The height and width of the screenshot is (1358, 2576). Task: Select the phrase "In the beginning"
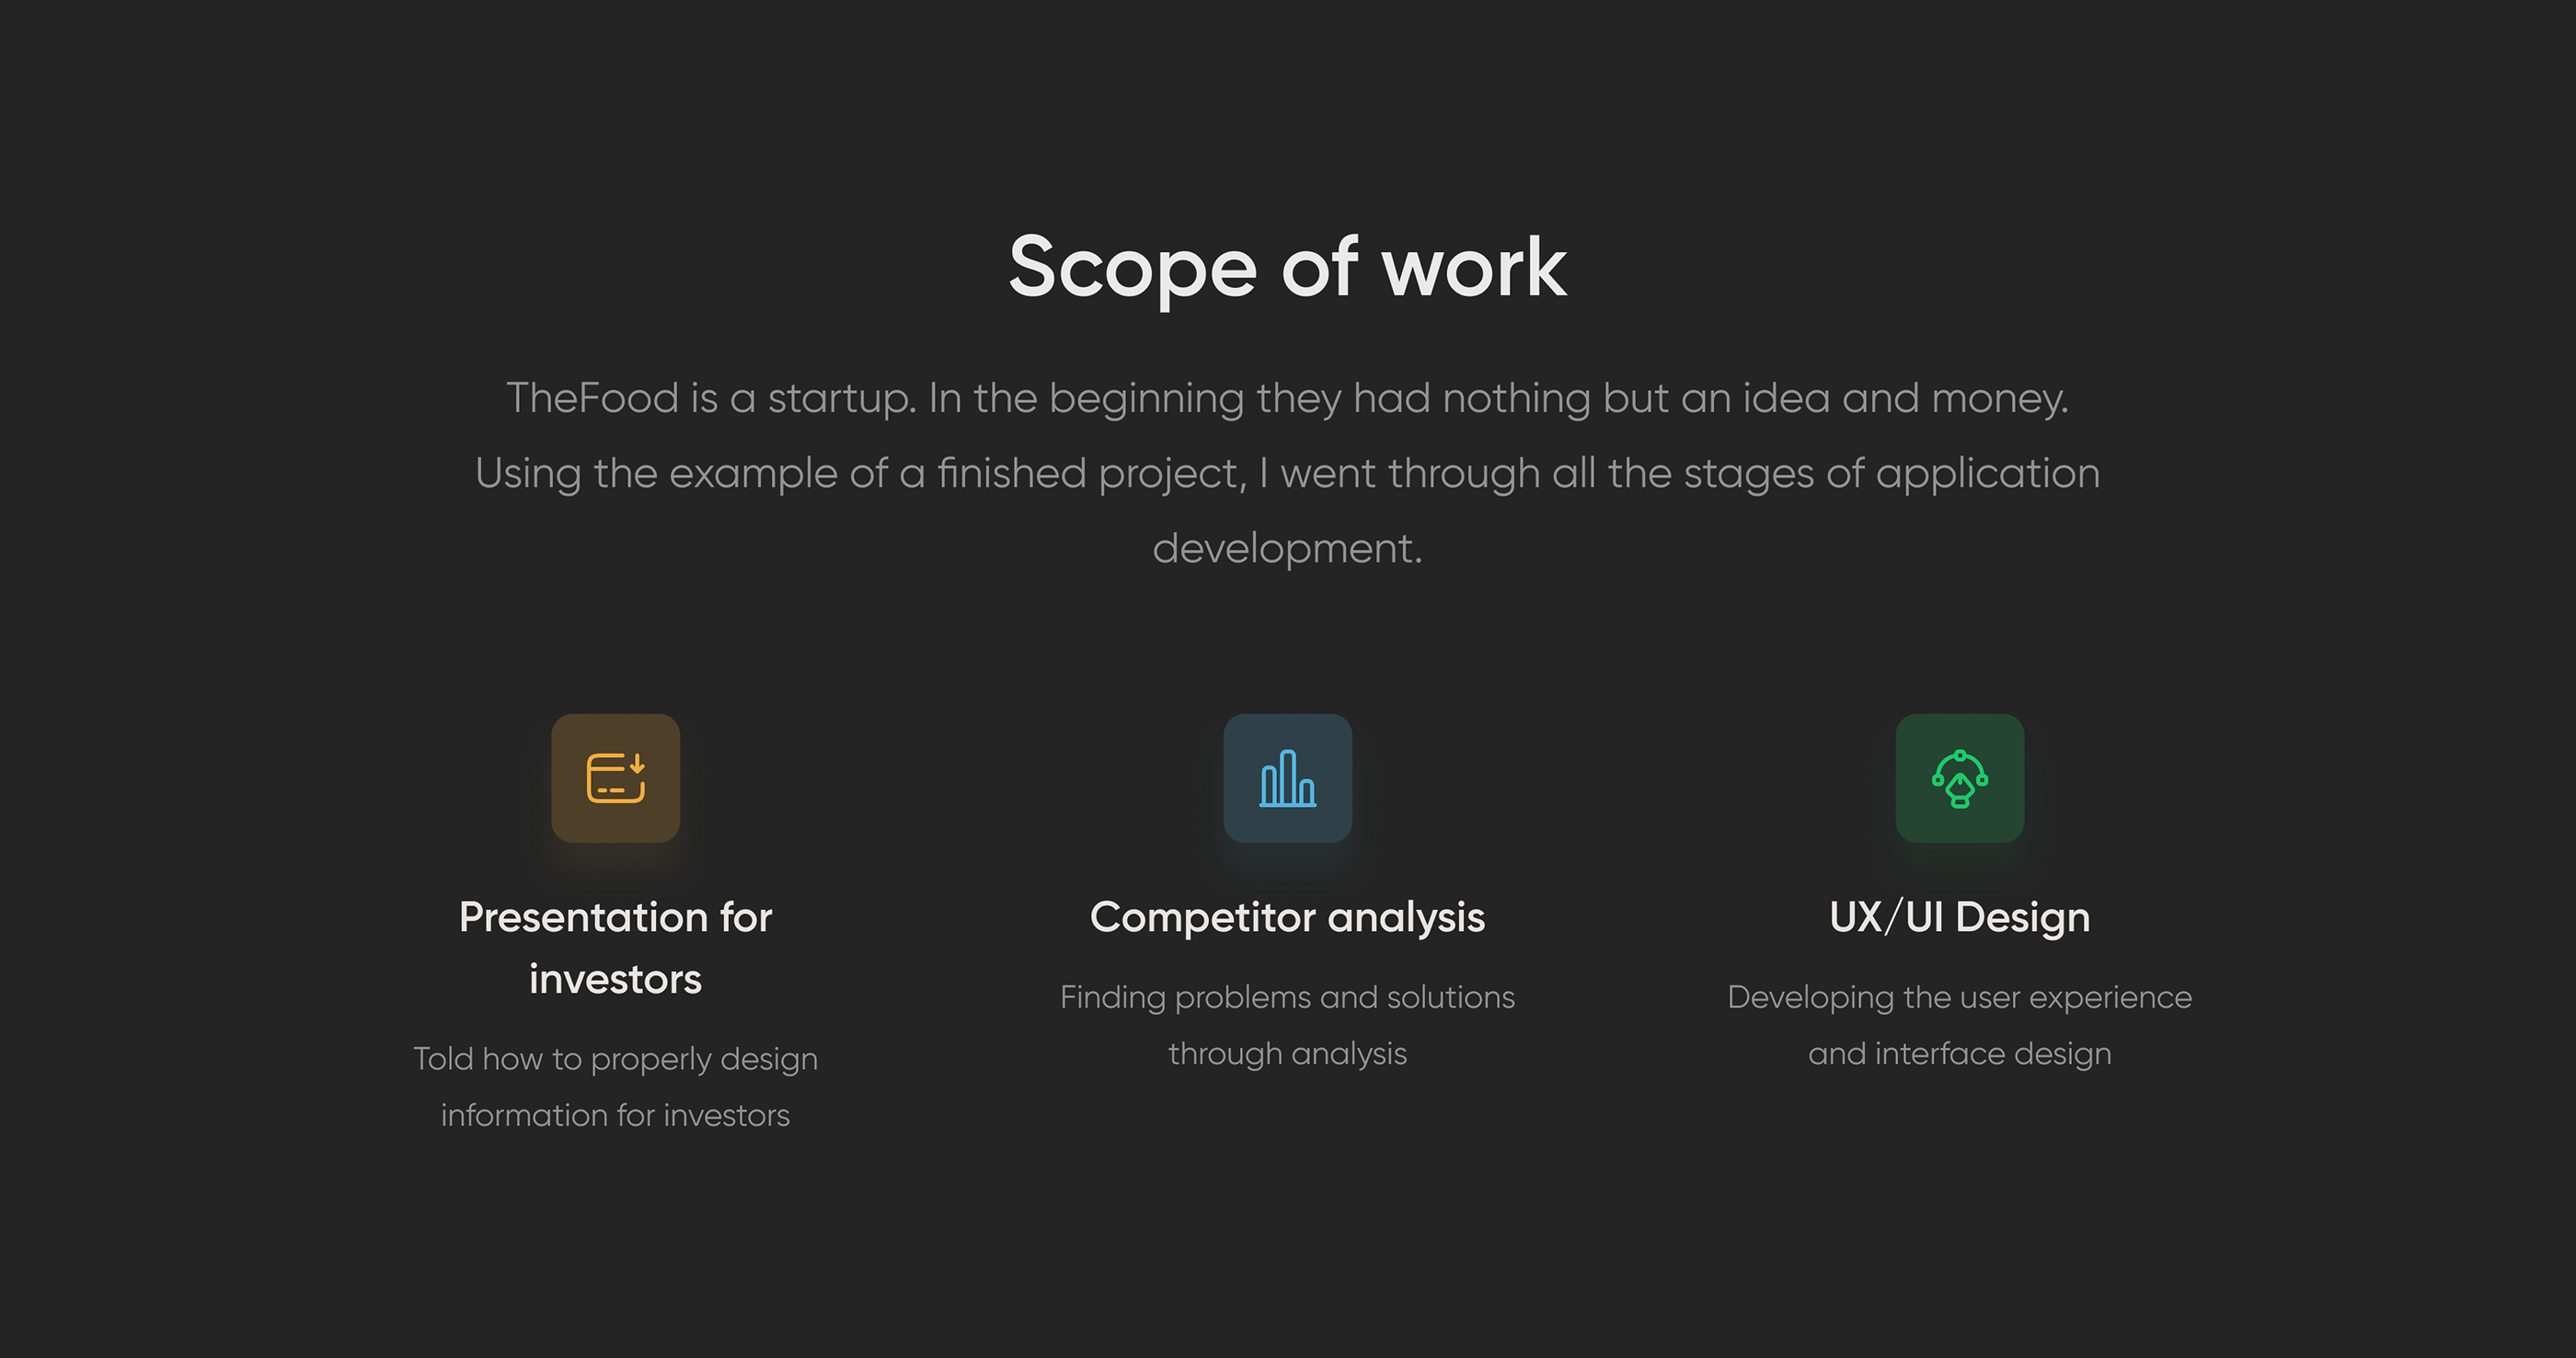(x=1086, y=398)
